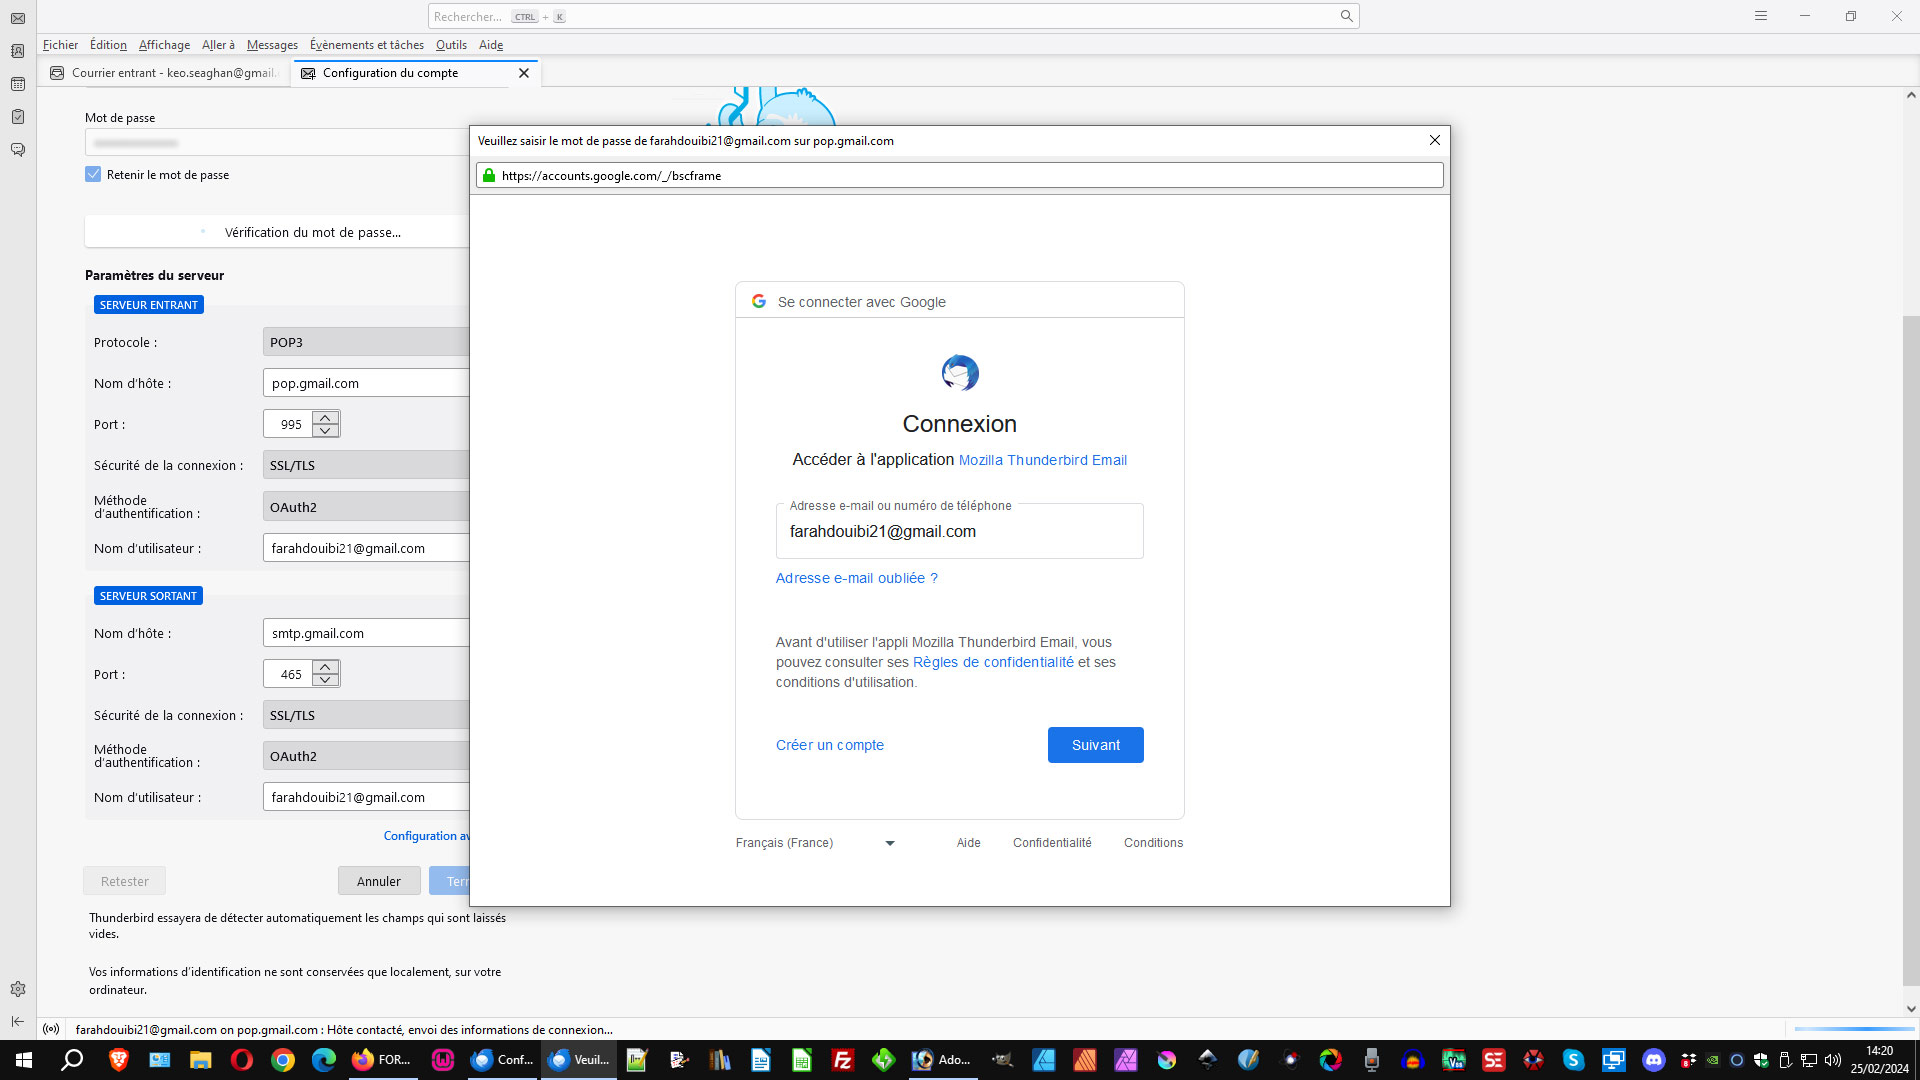The image size is (1920, 1080).
Task: Open Settings gear in Thunderbird sidebar
Action: [18, 989]
